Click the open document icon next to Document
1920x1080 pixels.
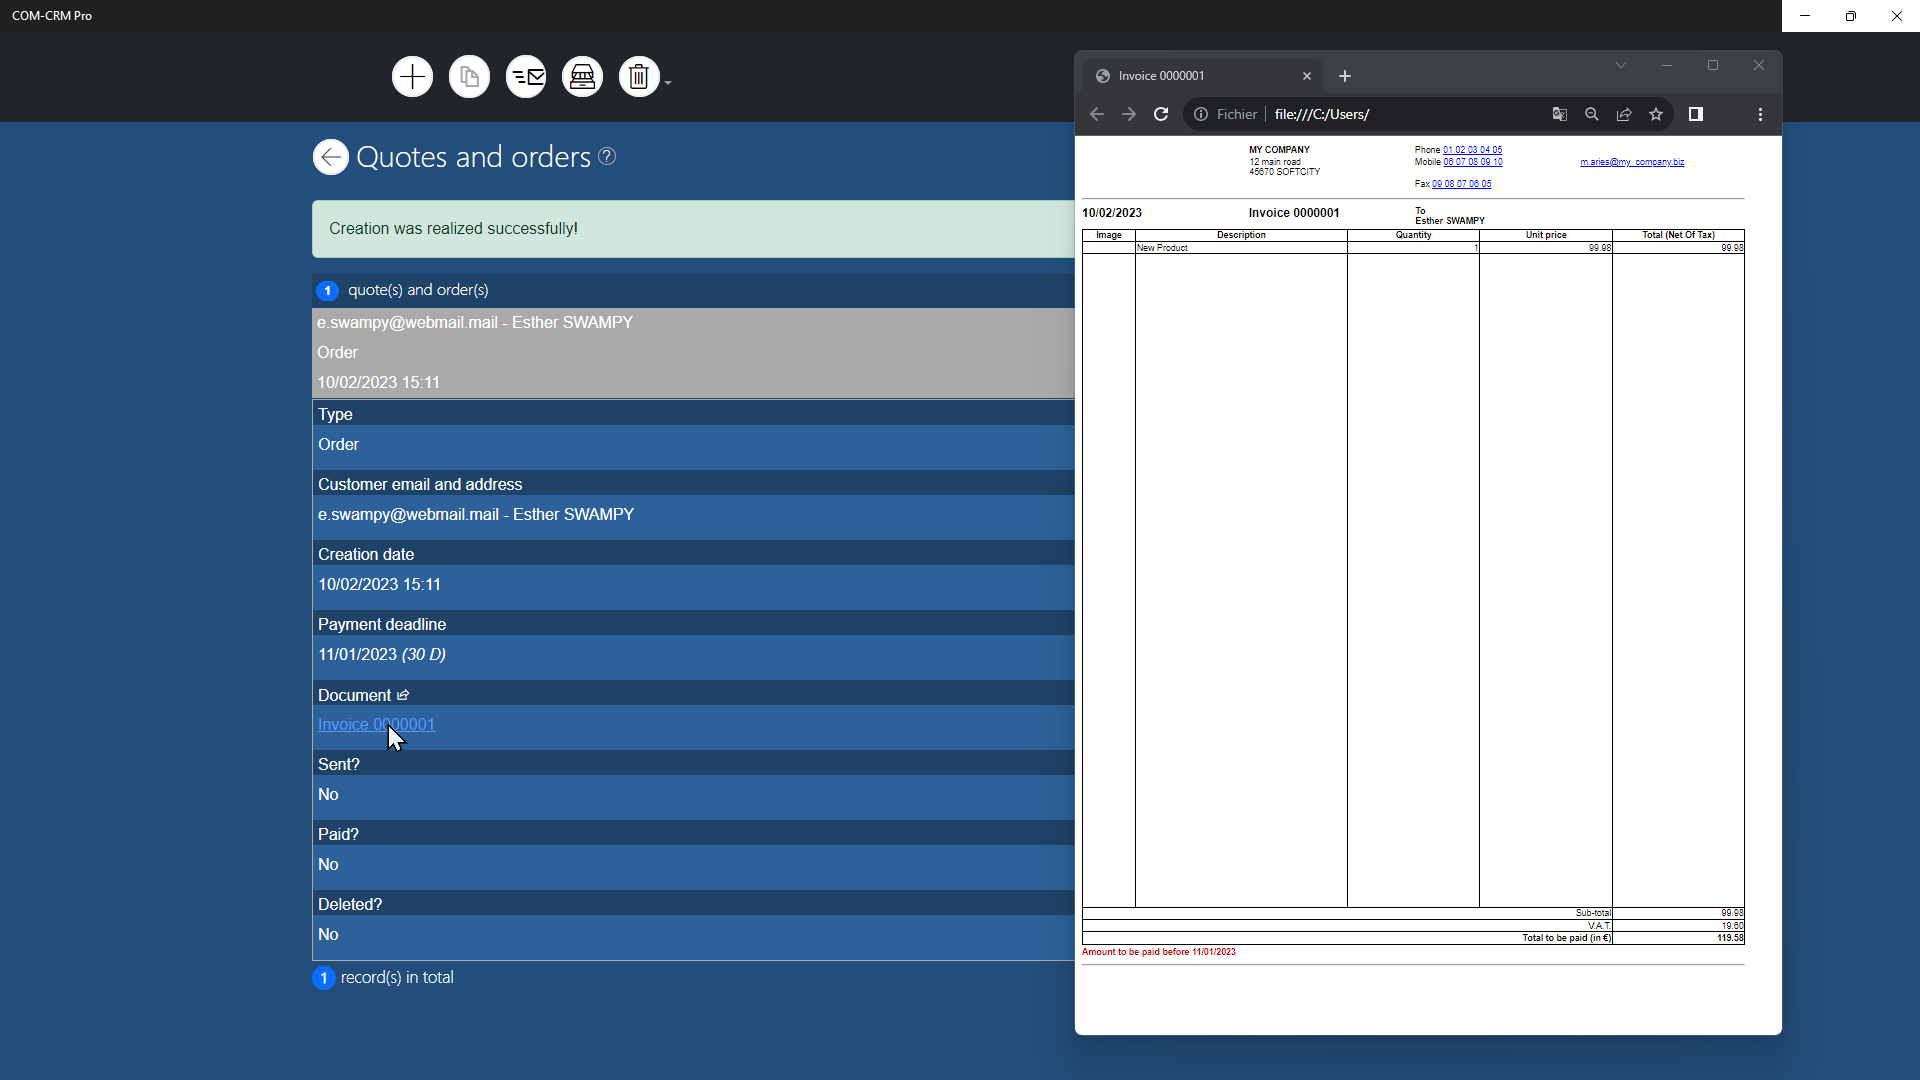coord(403,695)
